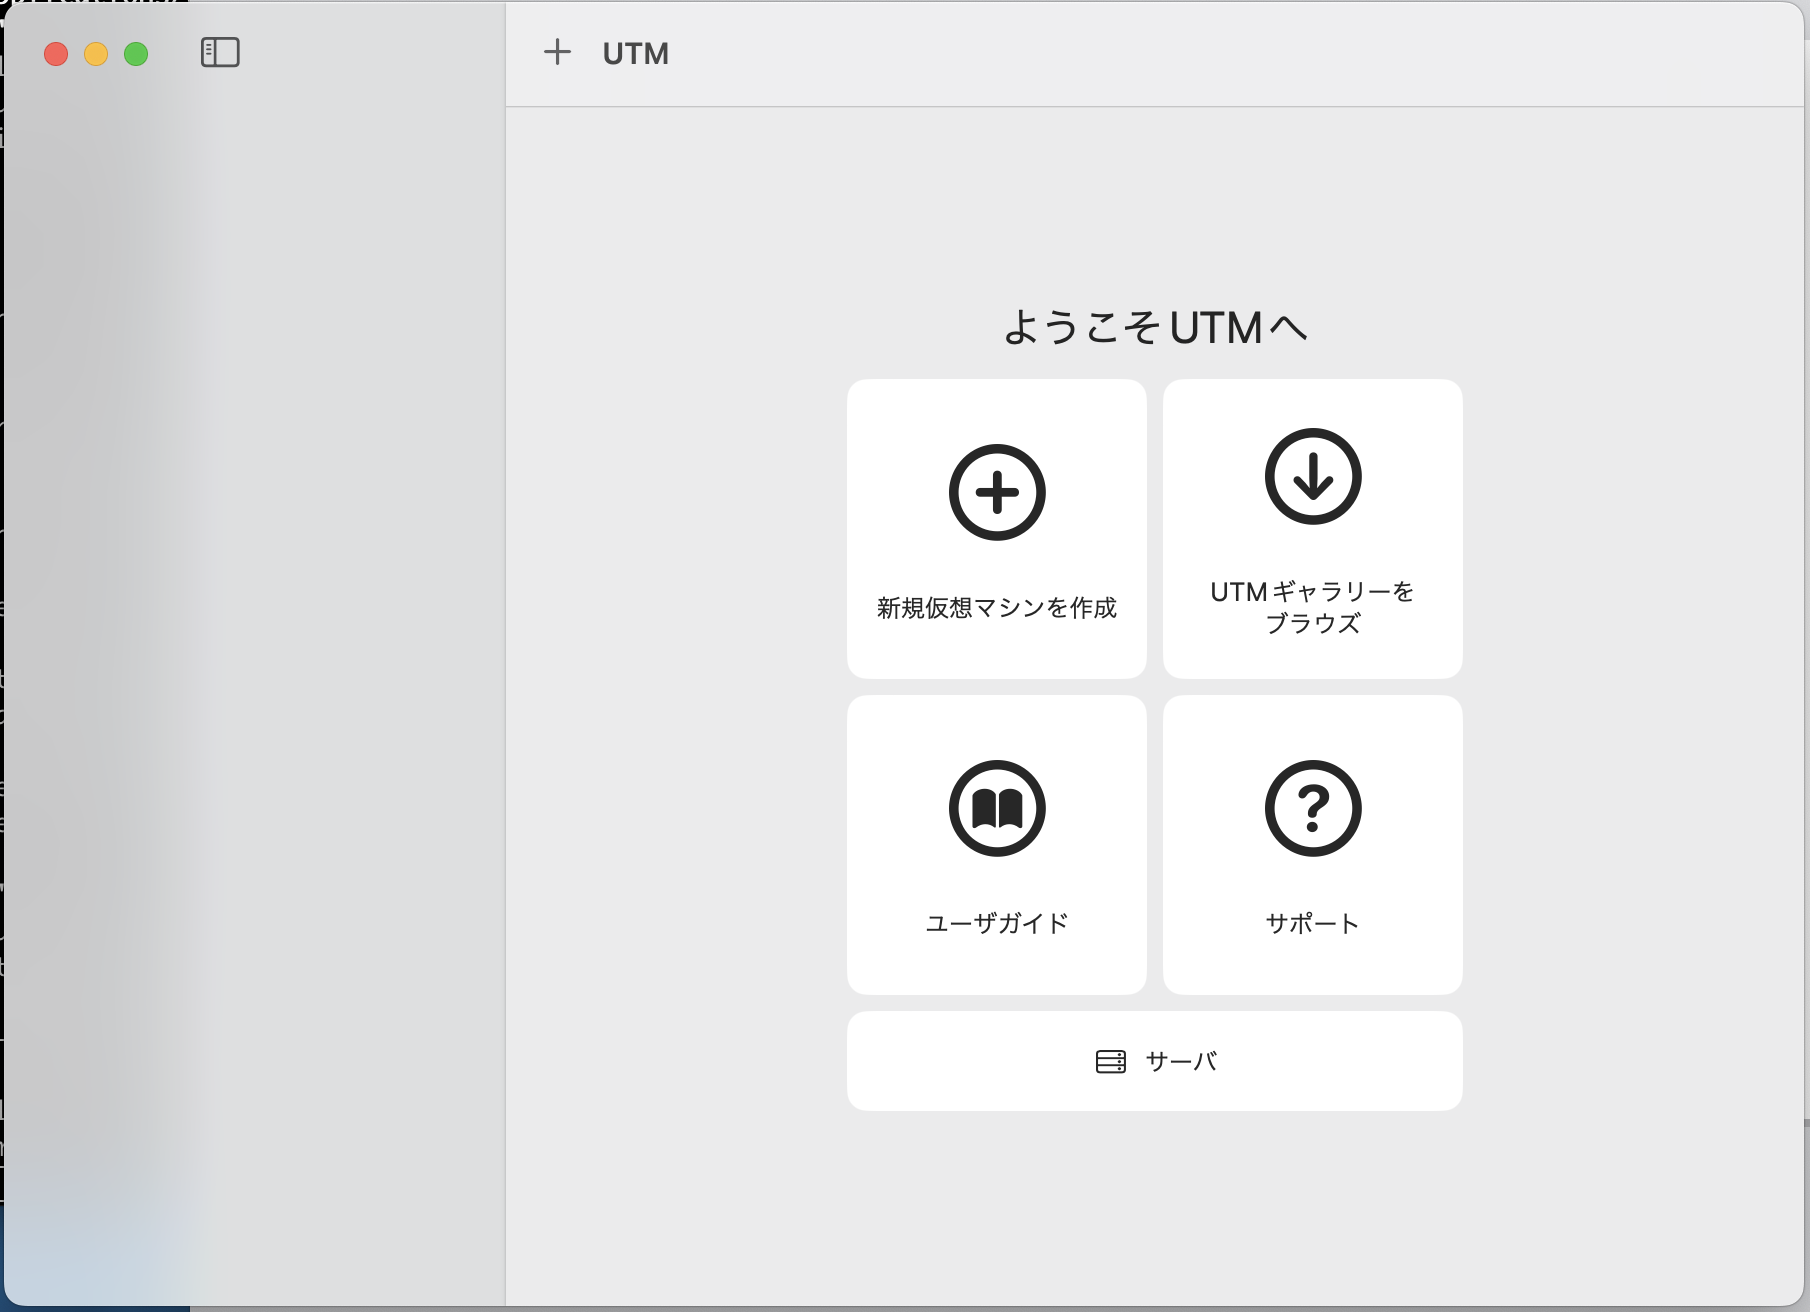Click the UTM title in the toolbar

tap(636, 54)
